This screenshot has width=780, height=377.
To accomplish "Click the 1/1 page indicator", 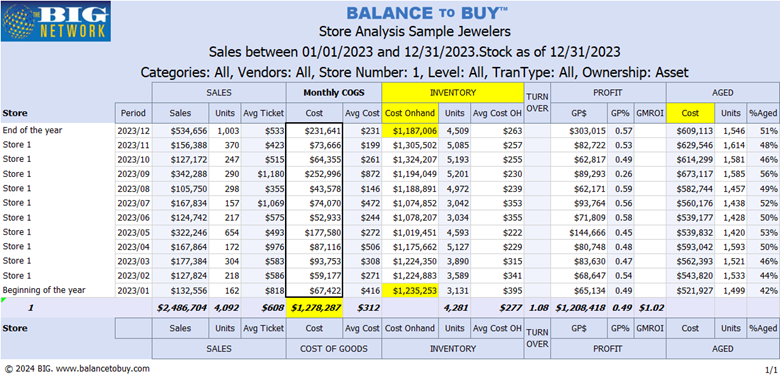I will pyautogui.click(x=771, y=370).
